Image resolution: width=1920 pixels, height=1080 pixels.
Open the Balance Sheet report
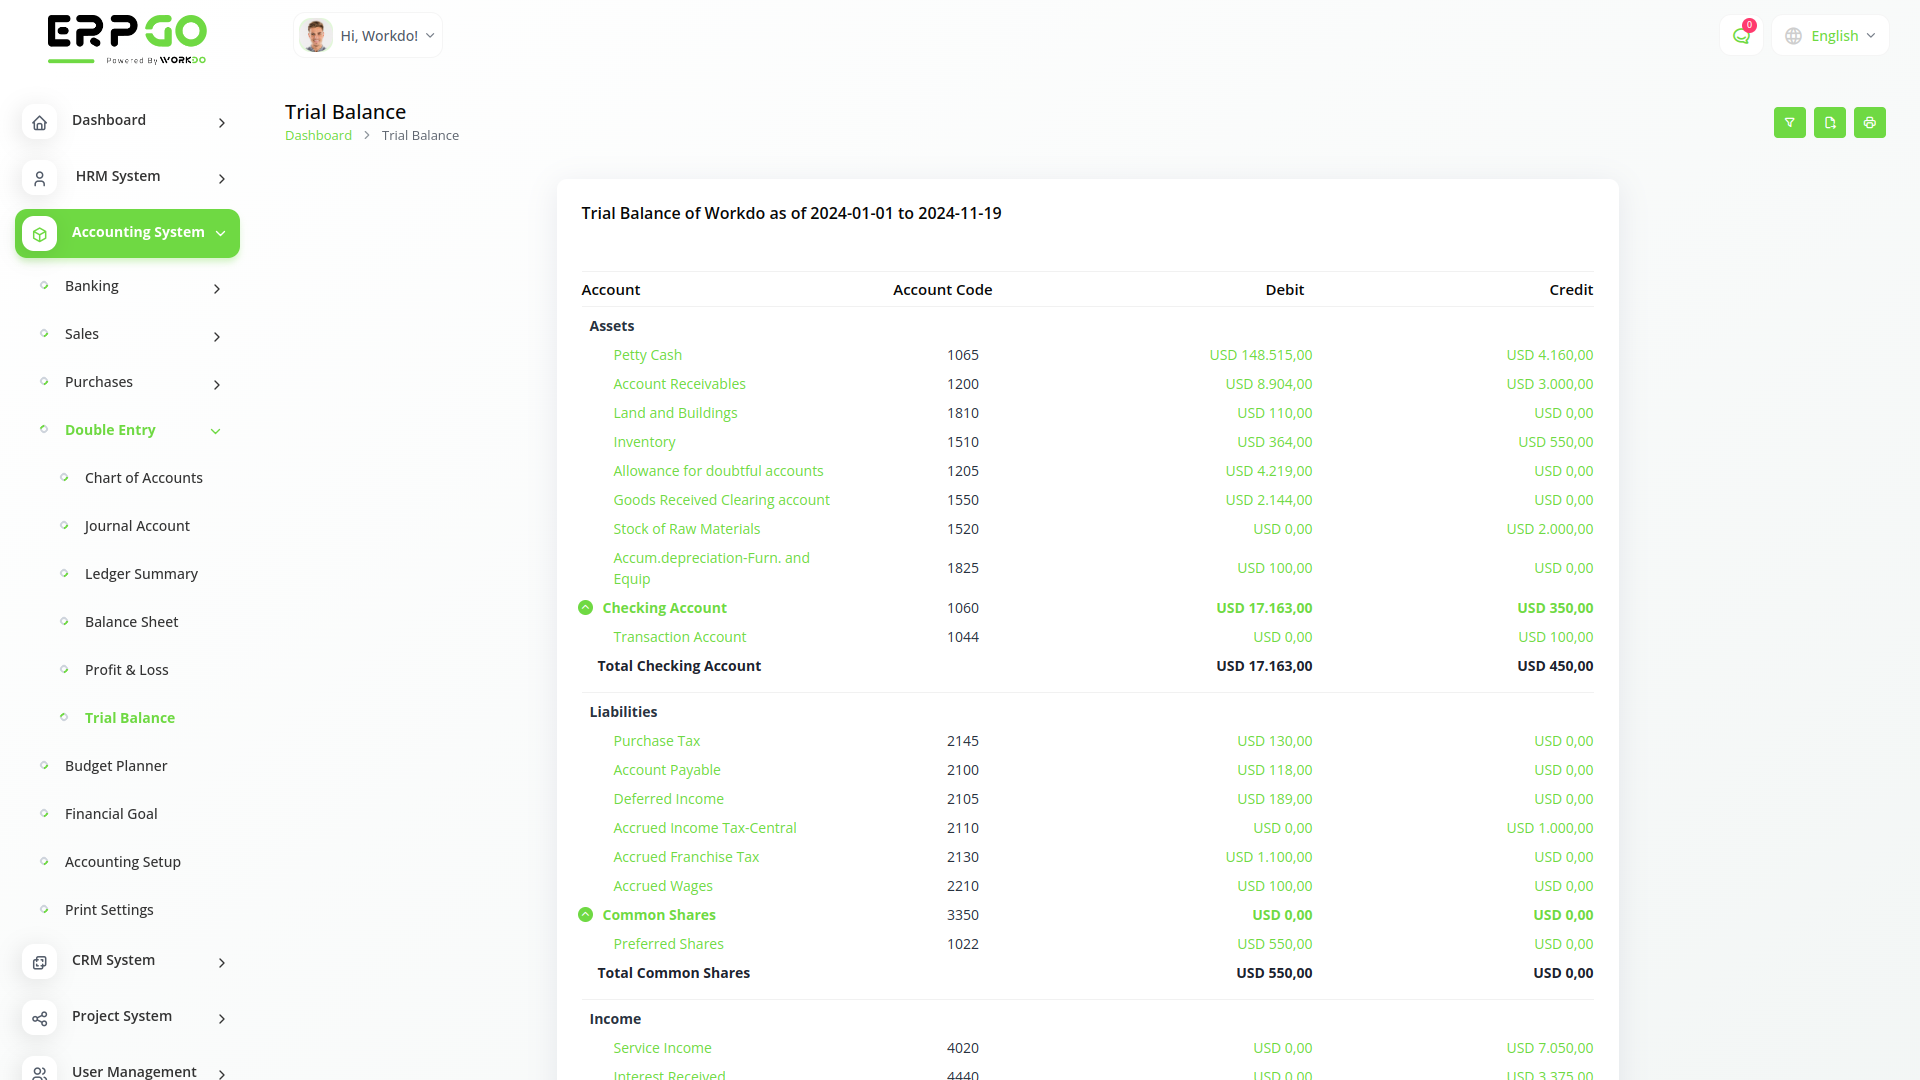coord(131,621)
